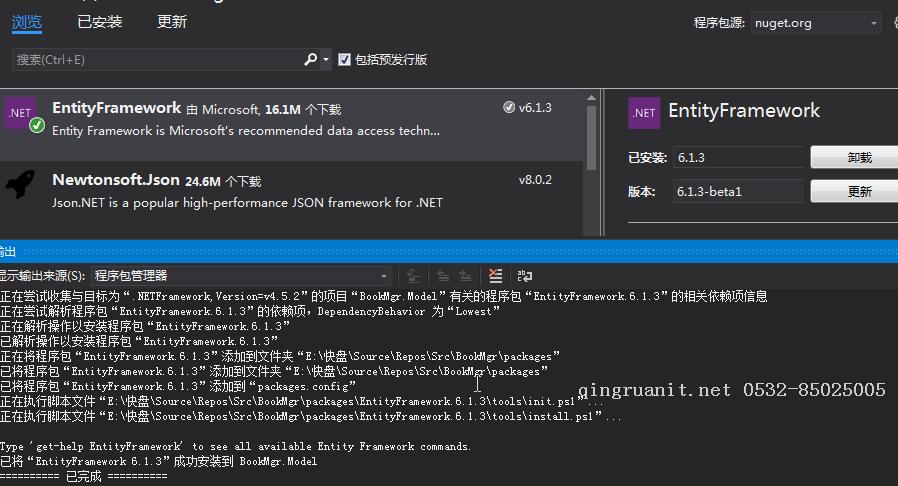Open the 程序包源 nuget.org dropdown

point(815,23)
